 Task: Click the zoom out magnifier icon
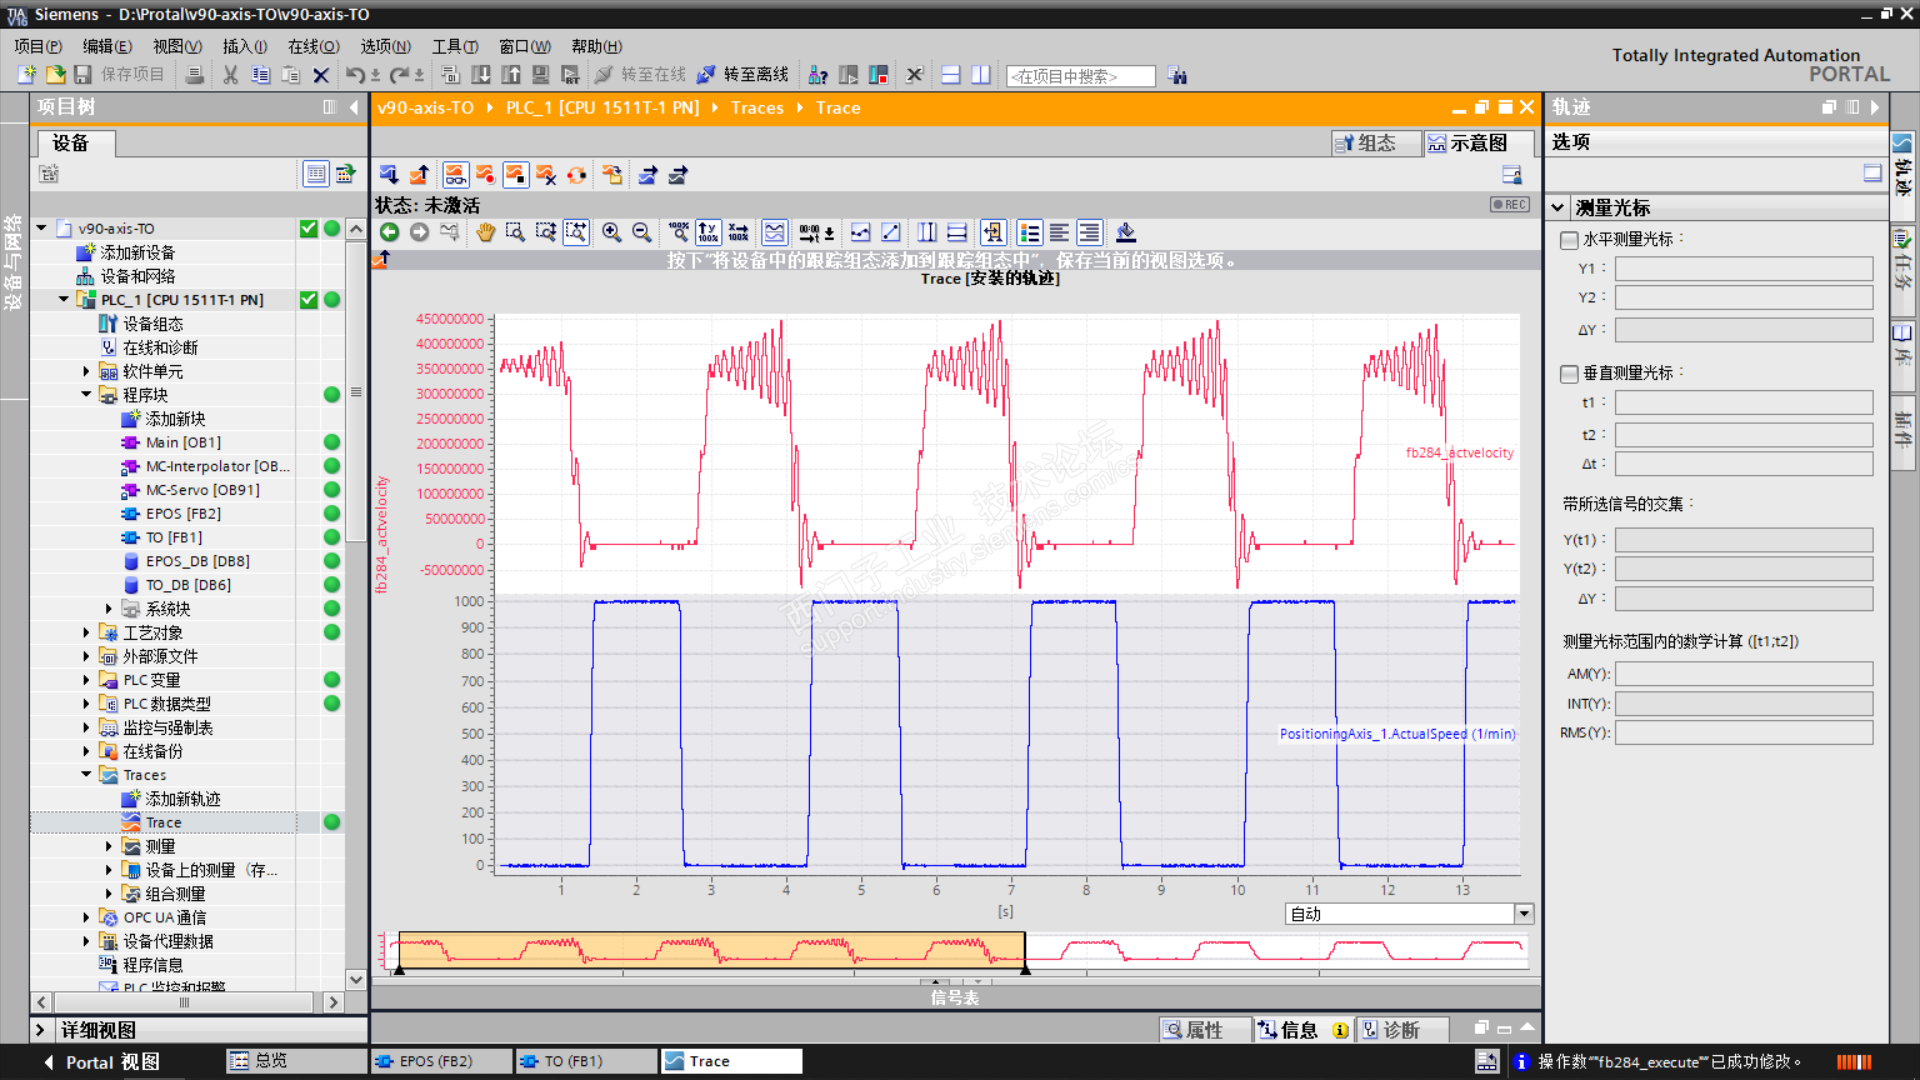642,233
